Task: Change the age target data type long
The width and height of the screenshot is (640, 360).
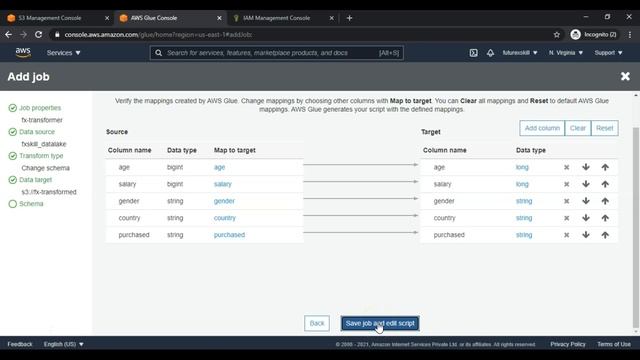Action: 522,167
